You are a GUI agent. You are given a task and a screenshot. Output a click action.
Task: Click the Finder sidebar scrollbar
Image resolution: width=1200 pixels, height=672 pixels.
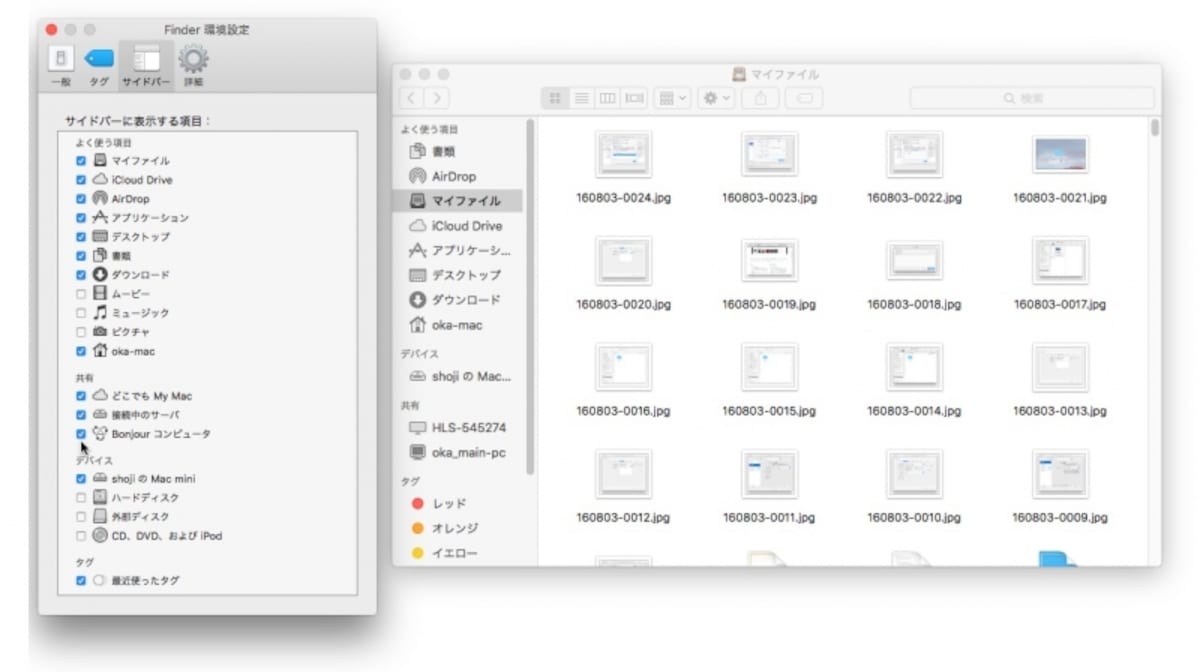click(x=530, y=297)
